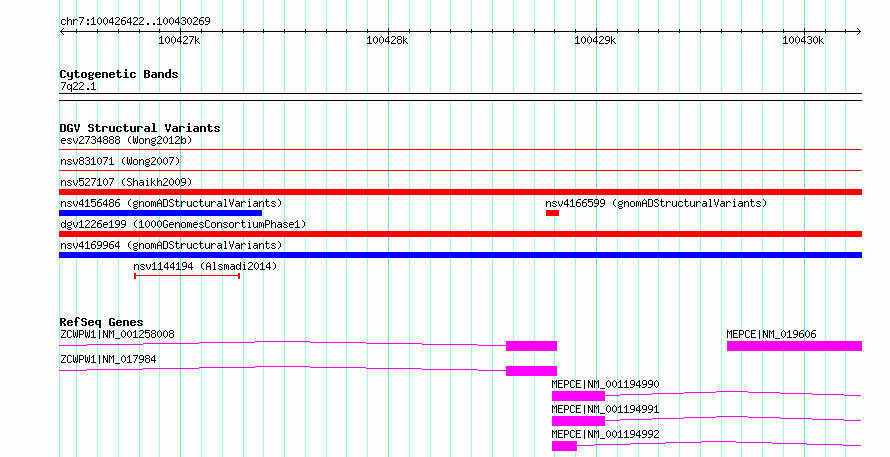
Task: Click the right arrowhead of the ruler
Action: pos(859,32)
